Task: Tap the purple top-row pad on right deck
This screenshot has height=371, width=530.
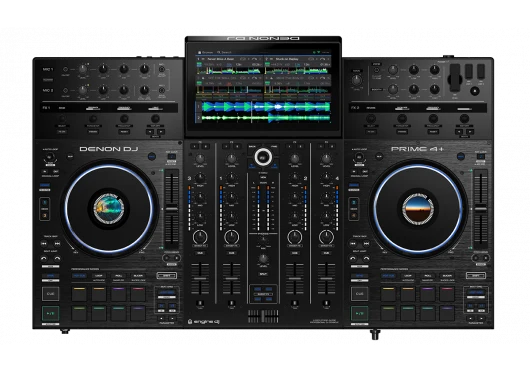Action: tap(428, 294)
